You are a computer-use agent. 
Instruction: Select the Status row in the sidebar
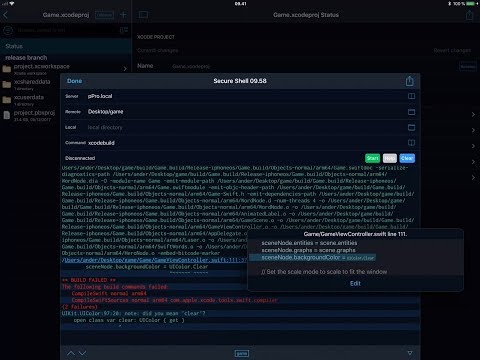66,46
